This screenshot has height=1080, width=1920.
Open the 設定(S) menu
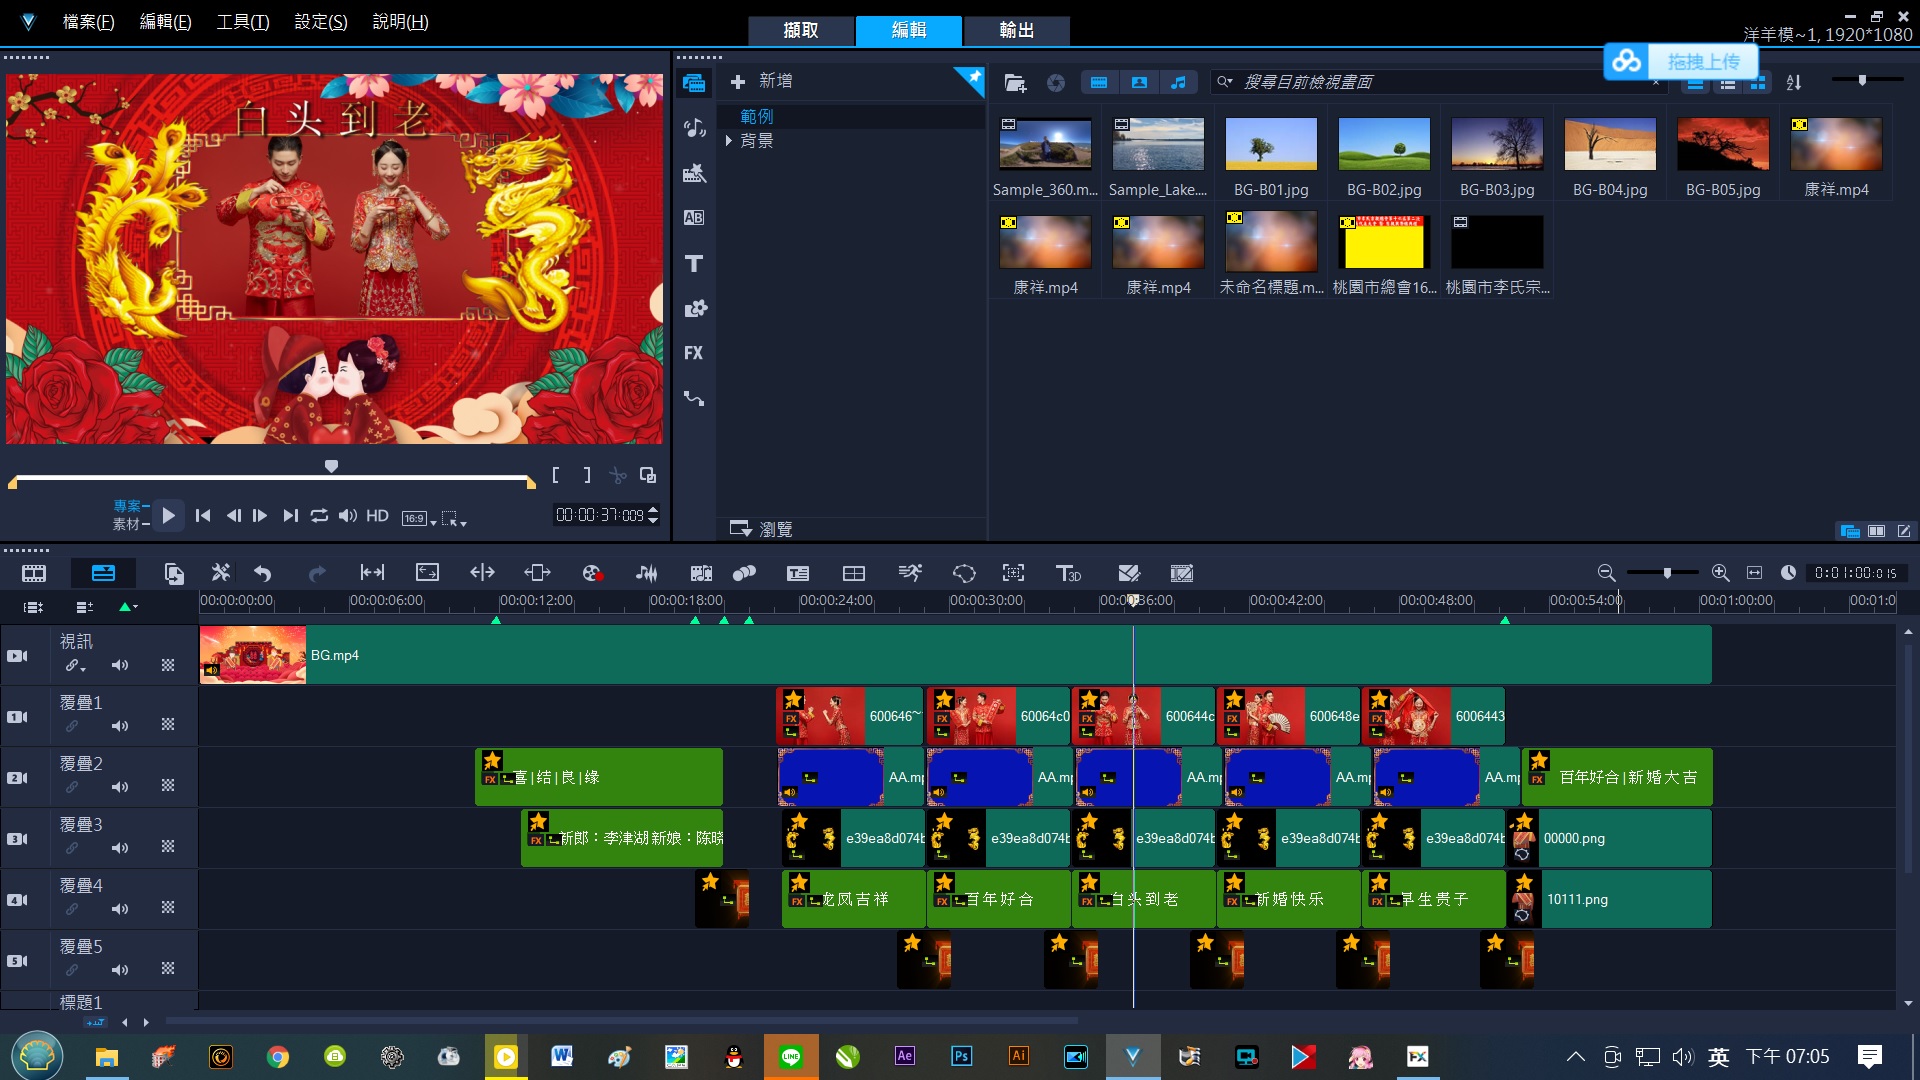[321, 22]
